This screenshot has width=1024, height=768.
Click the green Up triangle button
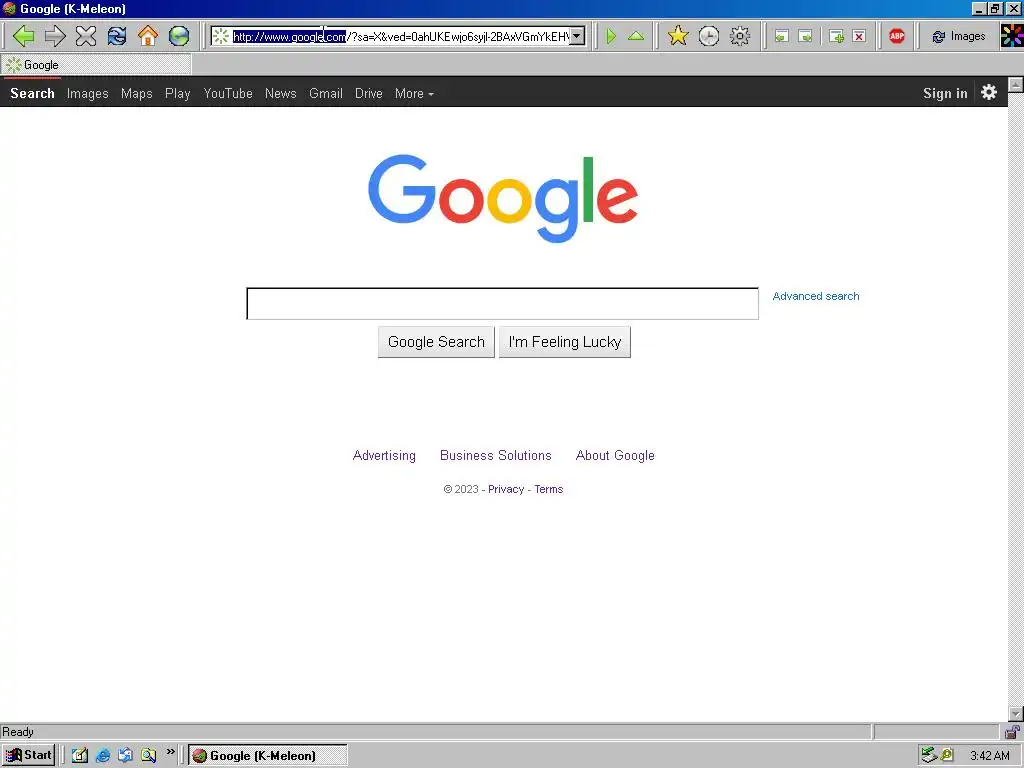click(x=636, y=37)
